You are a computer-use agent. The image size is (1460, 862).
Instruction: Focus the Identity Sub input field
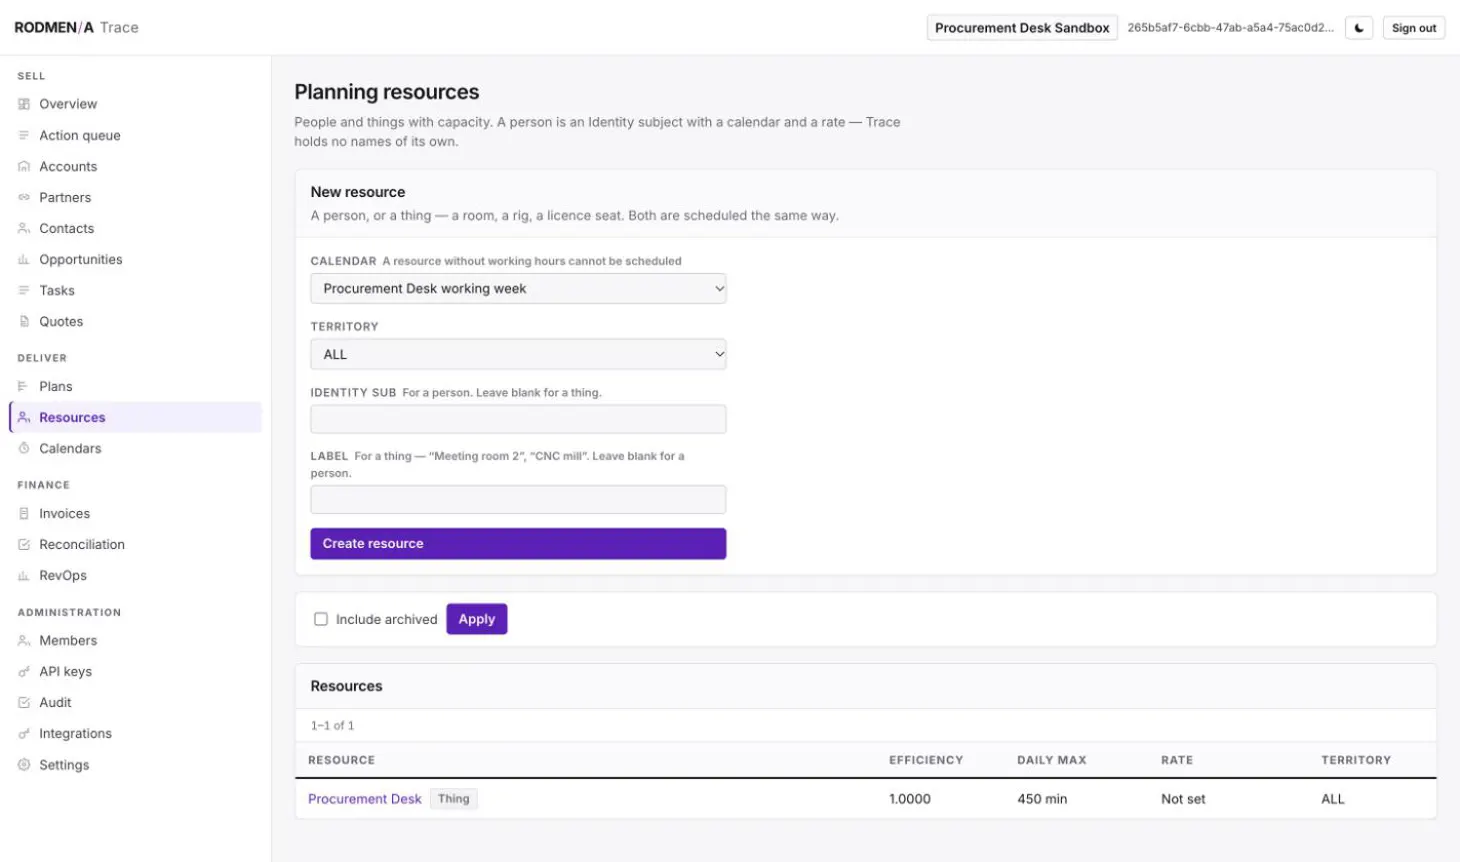[518, 419]
